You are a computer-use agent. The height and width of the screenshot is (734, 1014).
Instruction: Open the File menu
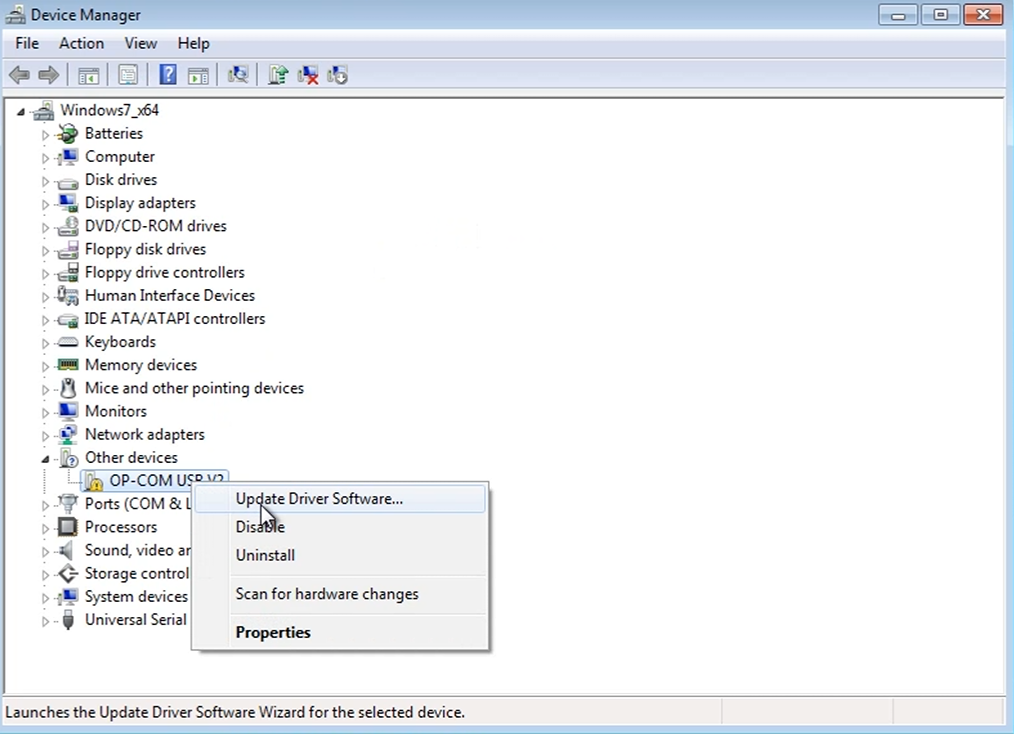(x=27, y=43)
